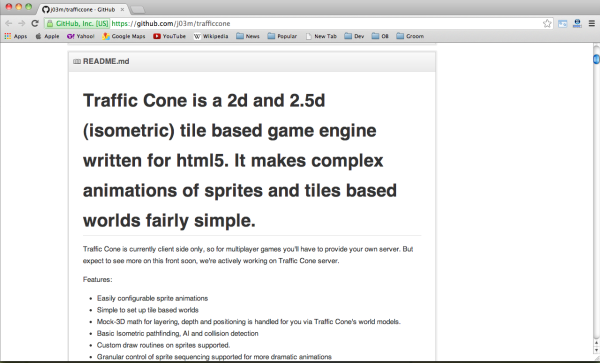600x363 pixels.
Task: Open the New Tab bookmark
Action: (x=321, y=36)
